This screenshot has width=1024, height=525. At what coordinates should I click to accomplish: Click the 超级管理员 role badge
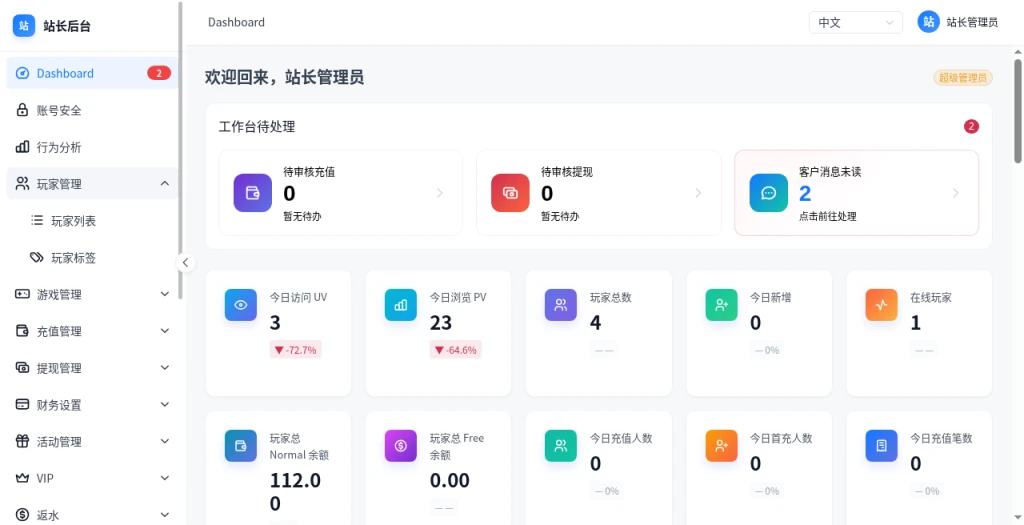[963, 78]
